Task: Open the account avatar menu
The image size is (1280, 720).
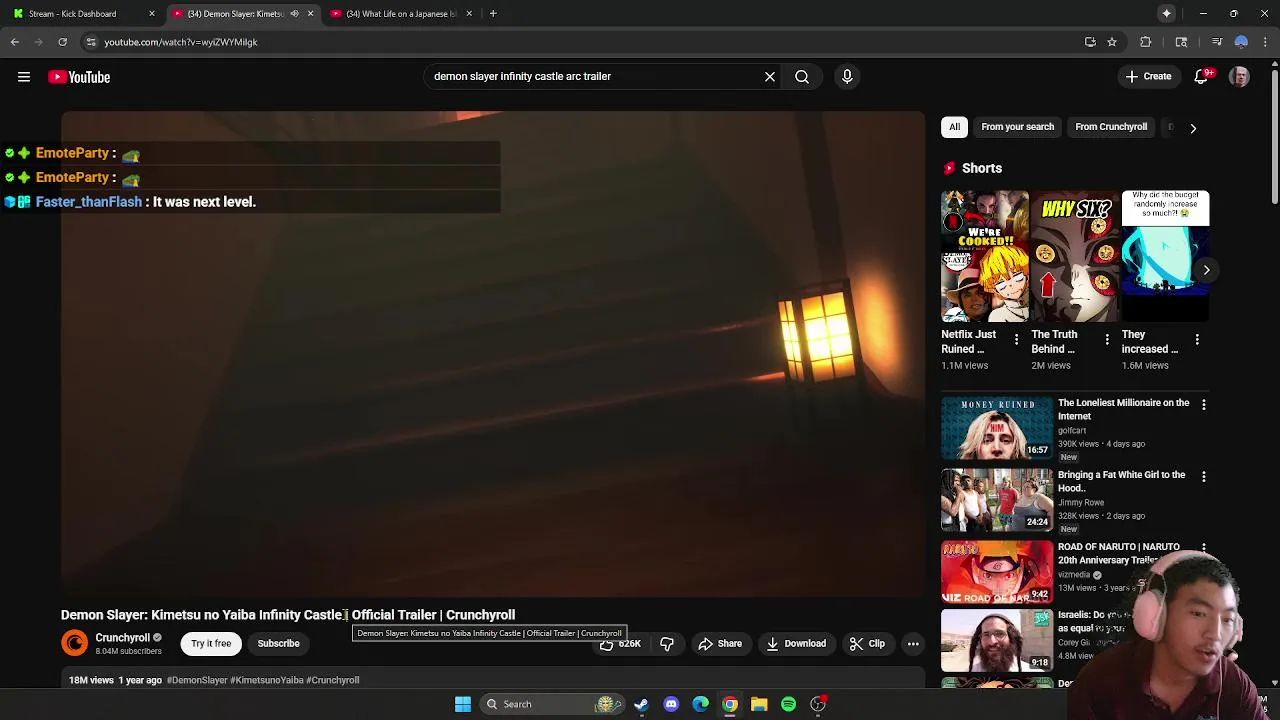Action: pos(1239,77)
